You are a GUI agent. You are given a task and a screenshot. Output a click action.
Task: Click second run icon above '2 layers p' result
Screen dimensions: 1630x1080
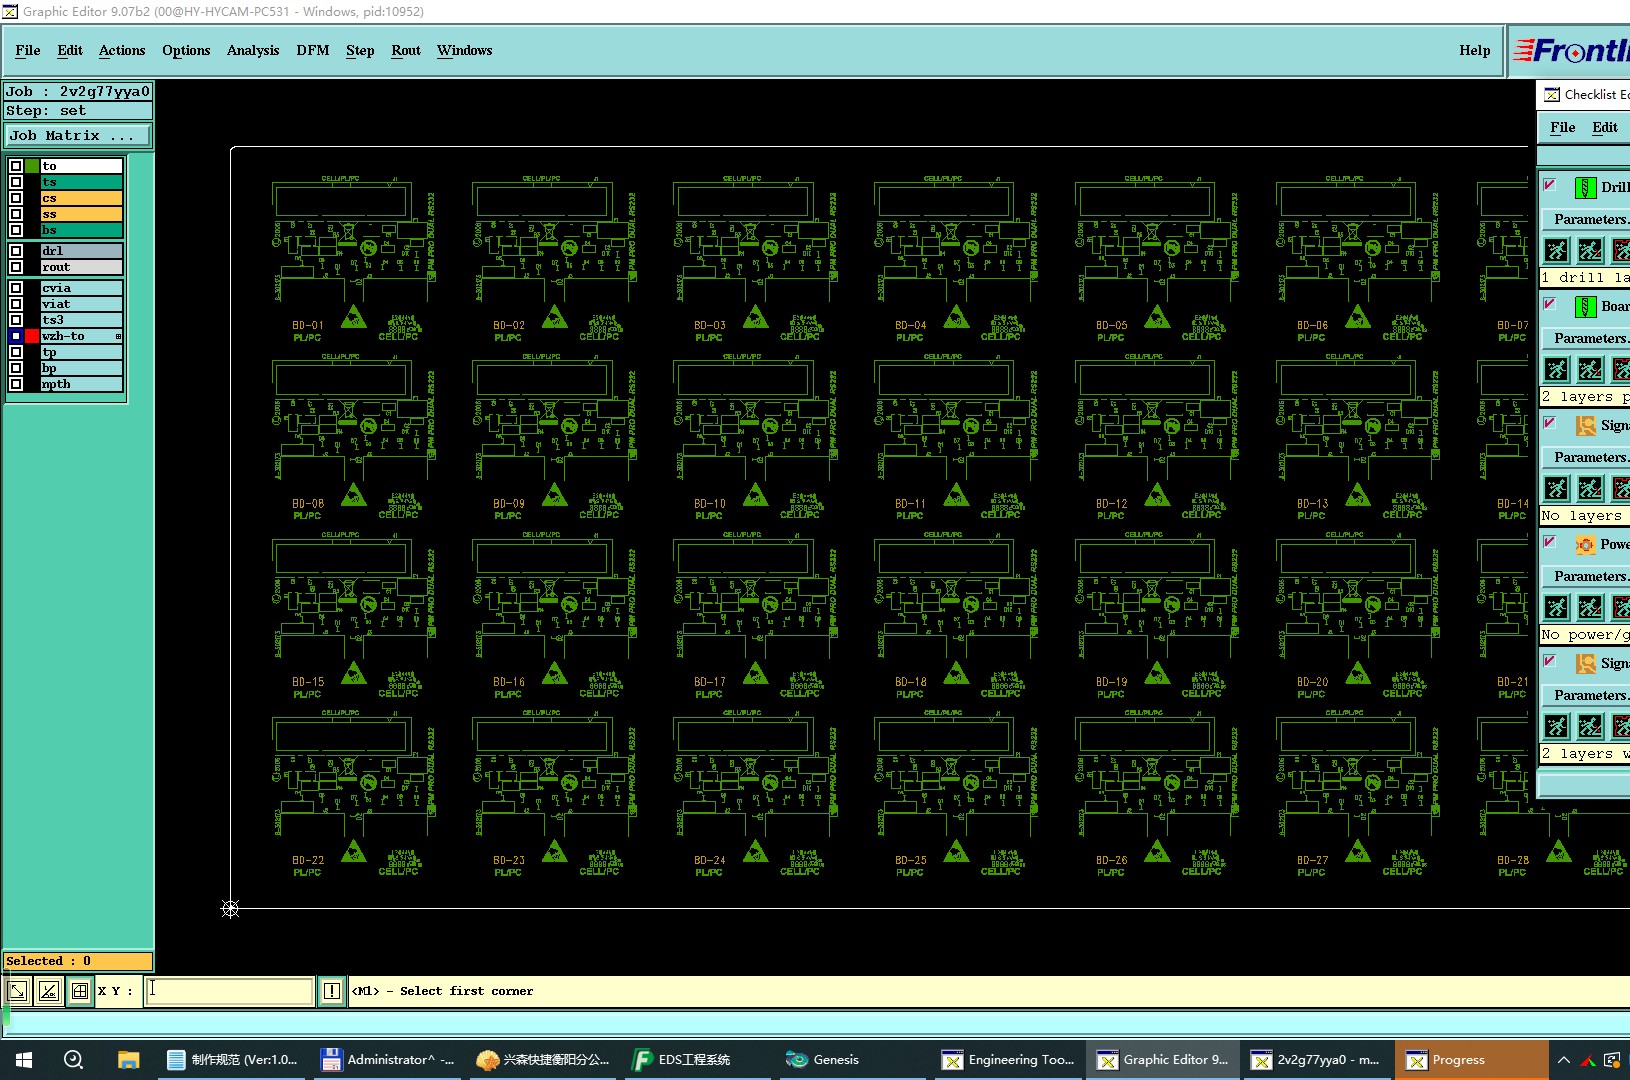(x=1590, y=369)
